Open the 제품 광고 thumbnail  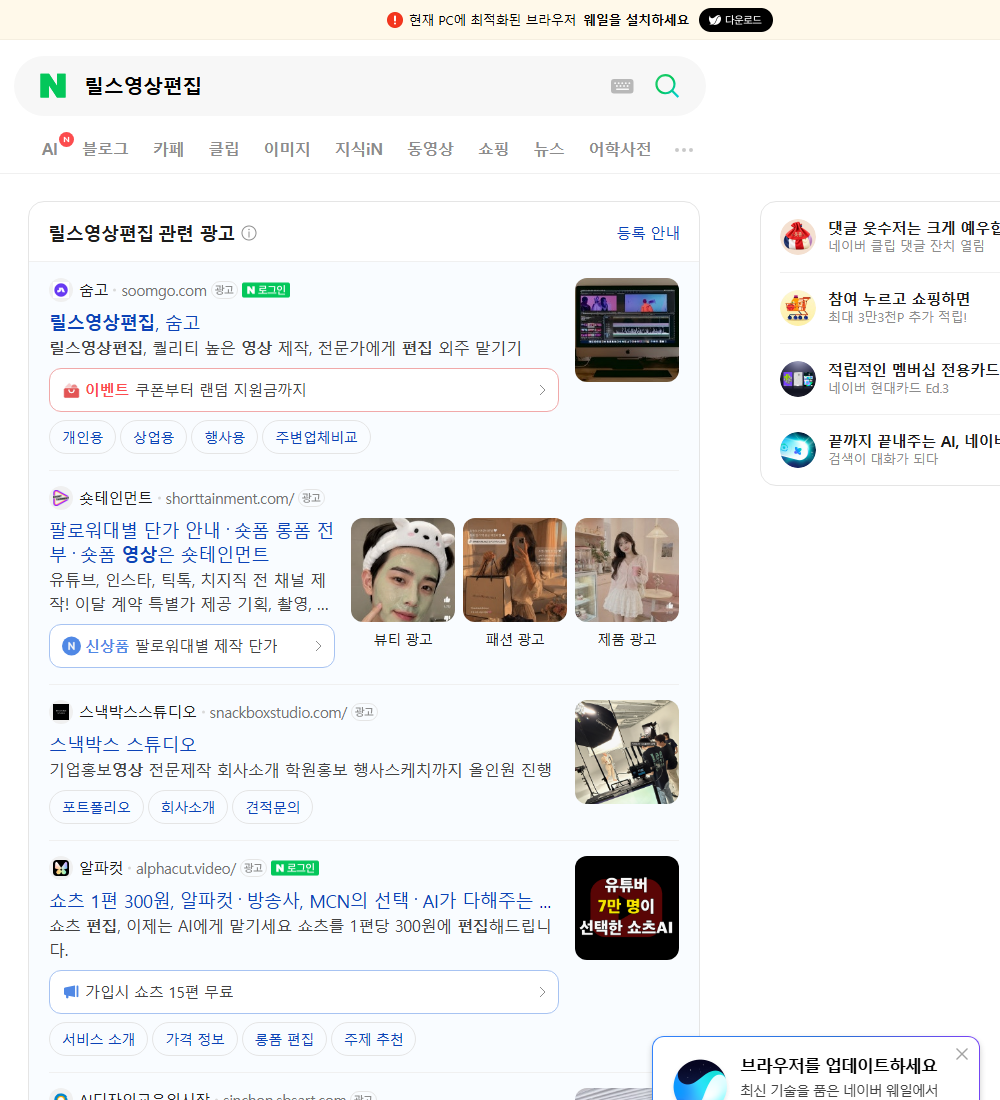point(627,570)
